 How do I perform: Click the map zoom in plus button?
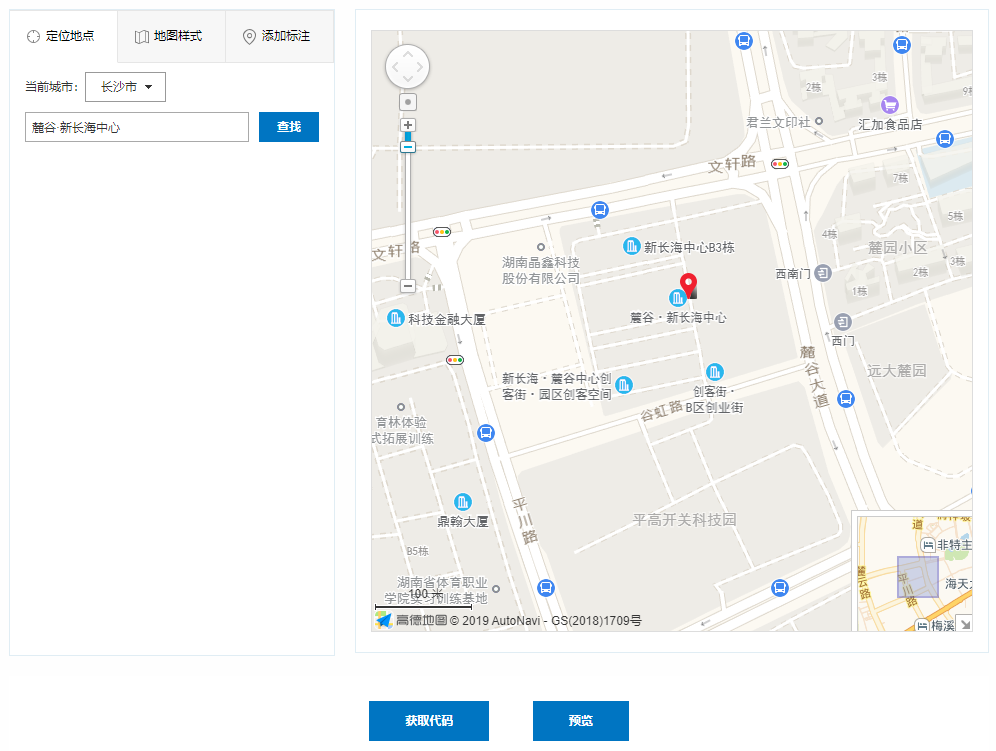tap(408, 125)
